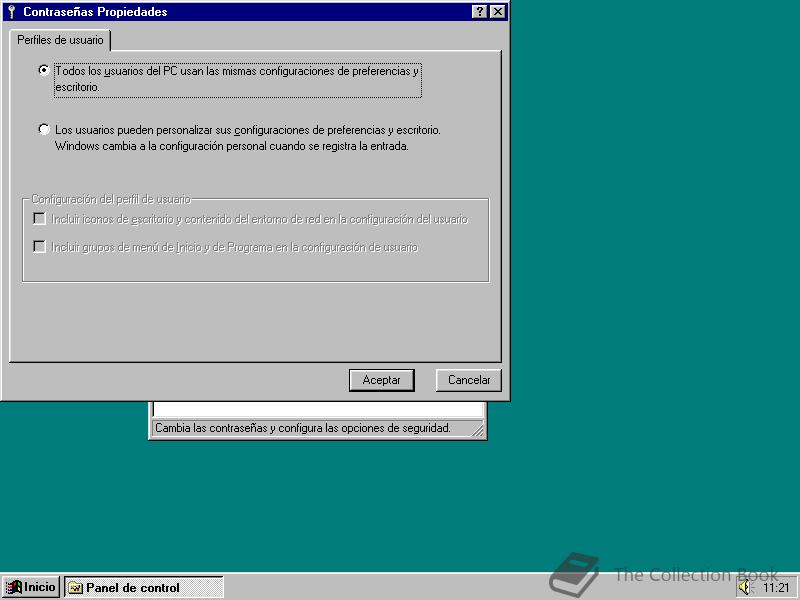Close the Contraseñas Propiedades dialog
Image resolution: width=800 pixels, height=600 pixels.
tap(497, 12)
